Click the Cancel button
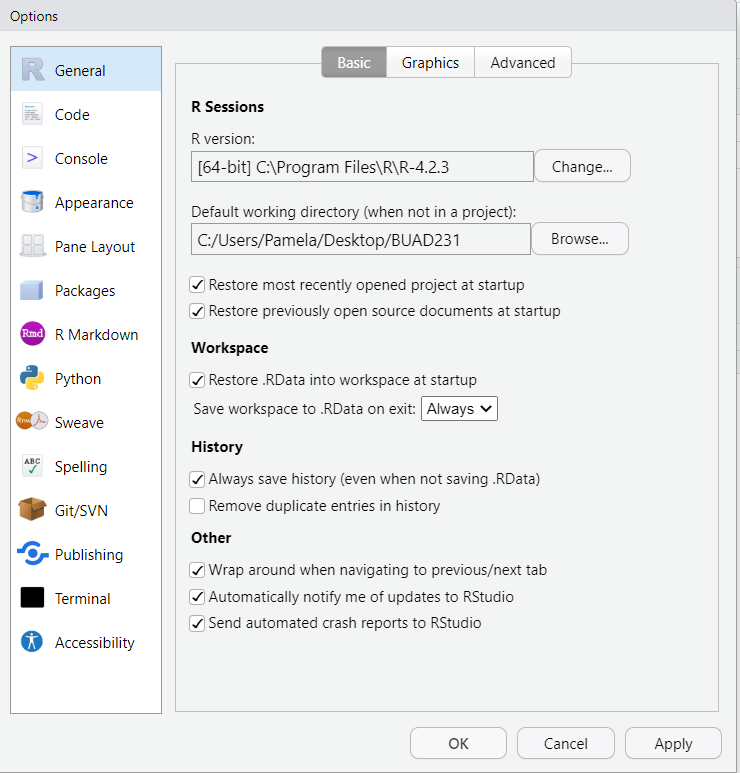The width and height of the screenshot is (740, 773). pyautogui.click(x=566, y=743)
